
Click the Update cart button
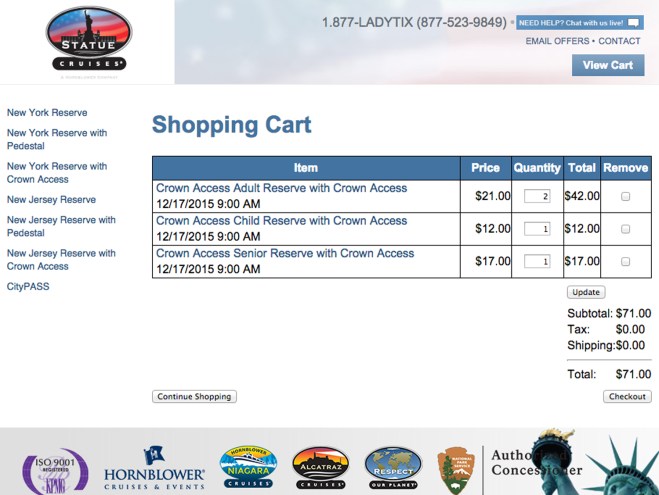(585, 292)
